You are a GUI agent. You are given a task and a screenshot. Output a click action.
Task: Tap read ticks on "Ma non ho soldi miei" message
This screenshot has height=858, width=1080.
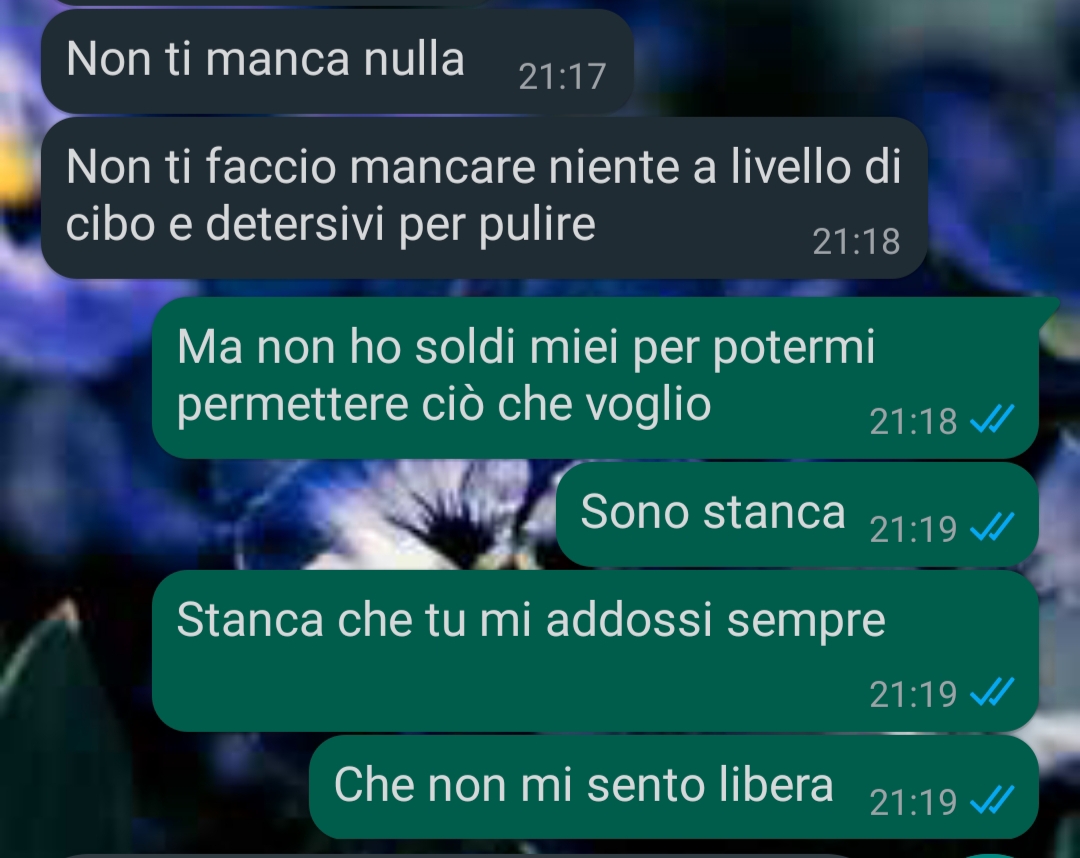(992, 419)
